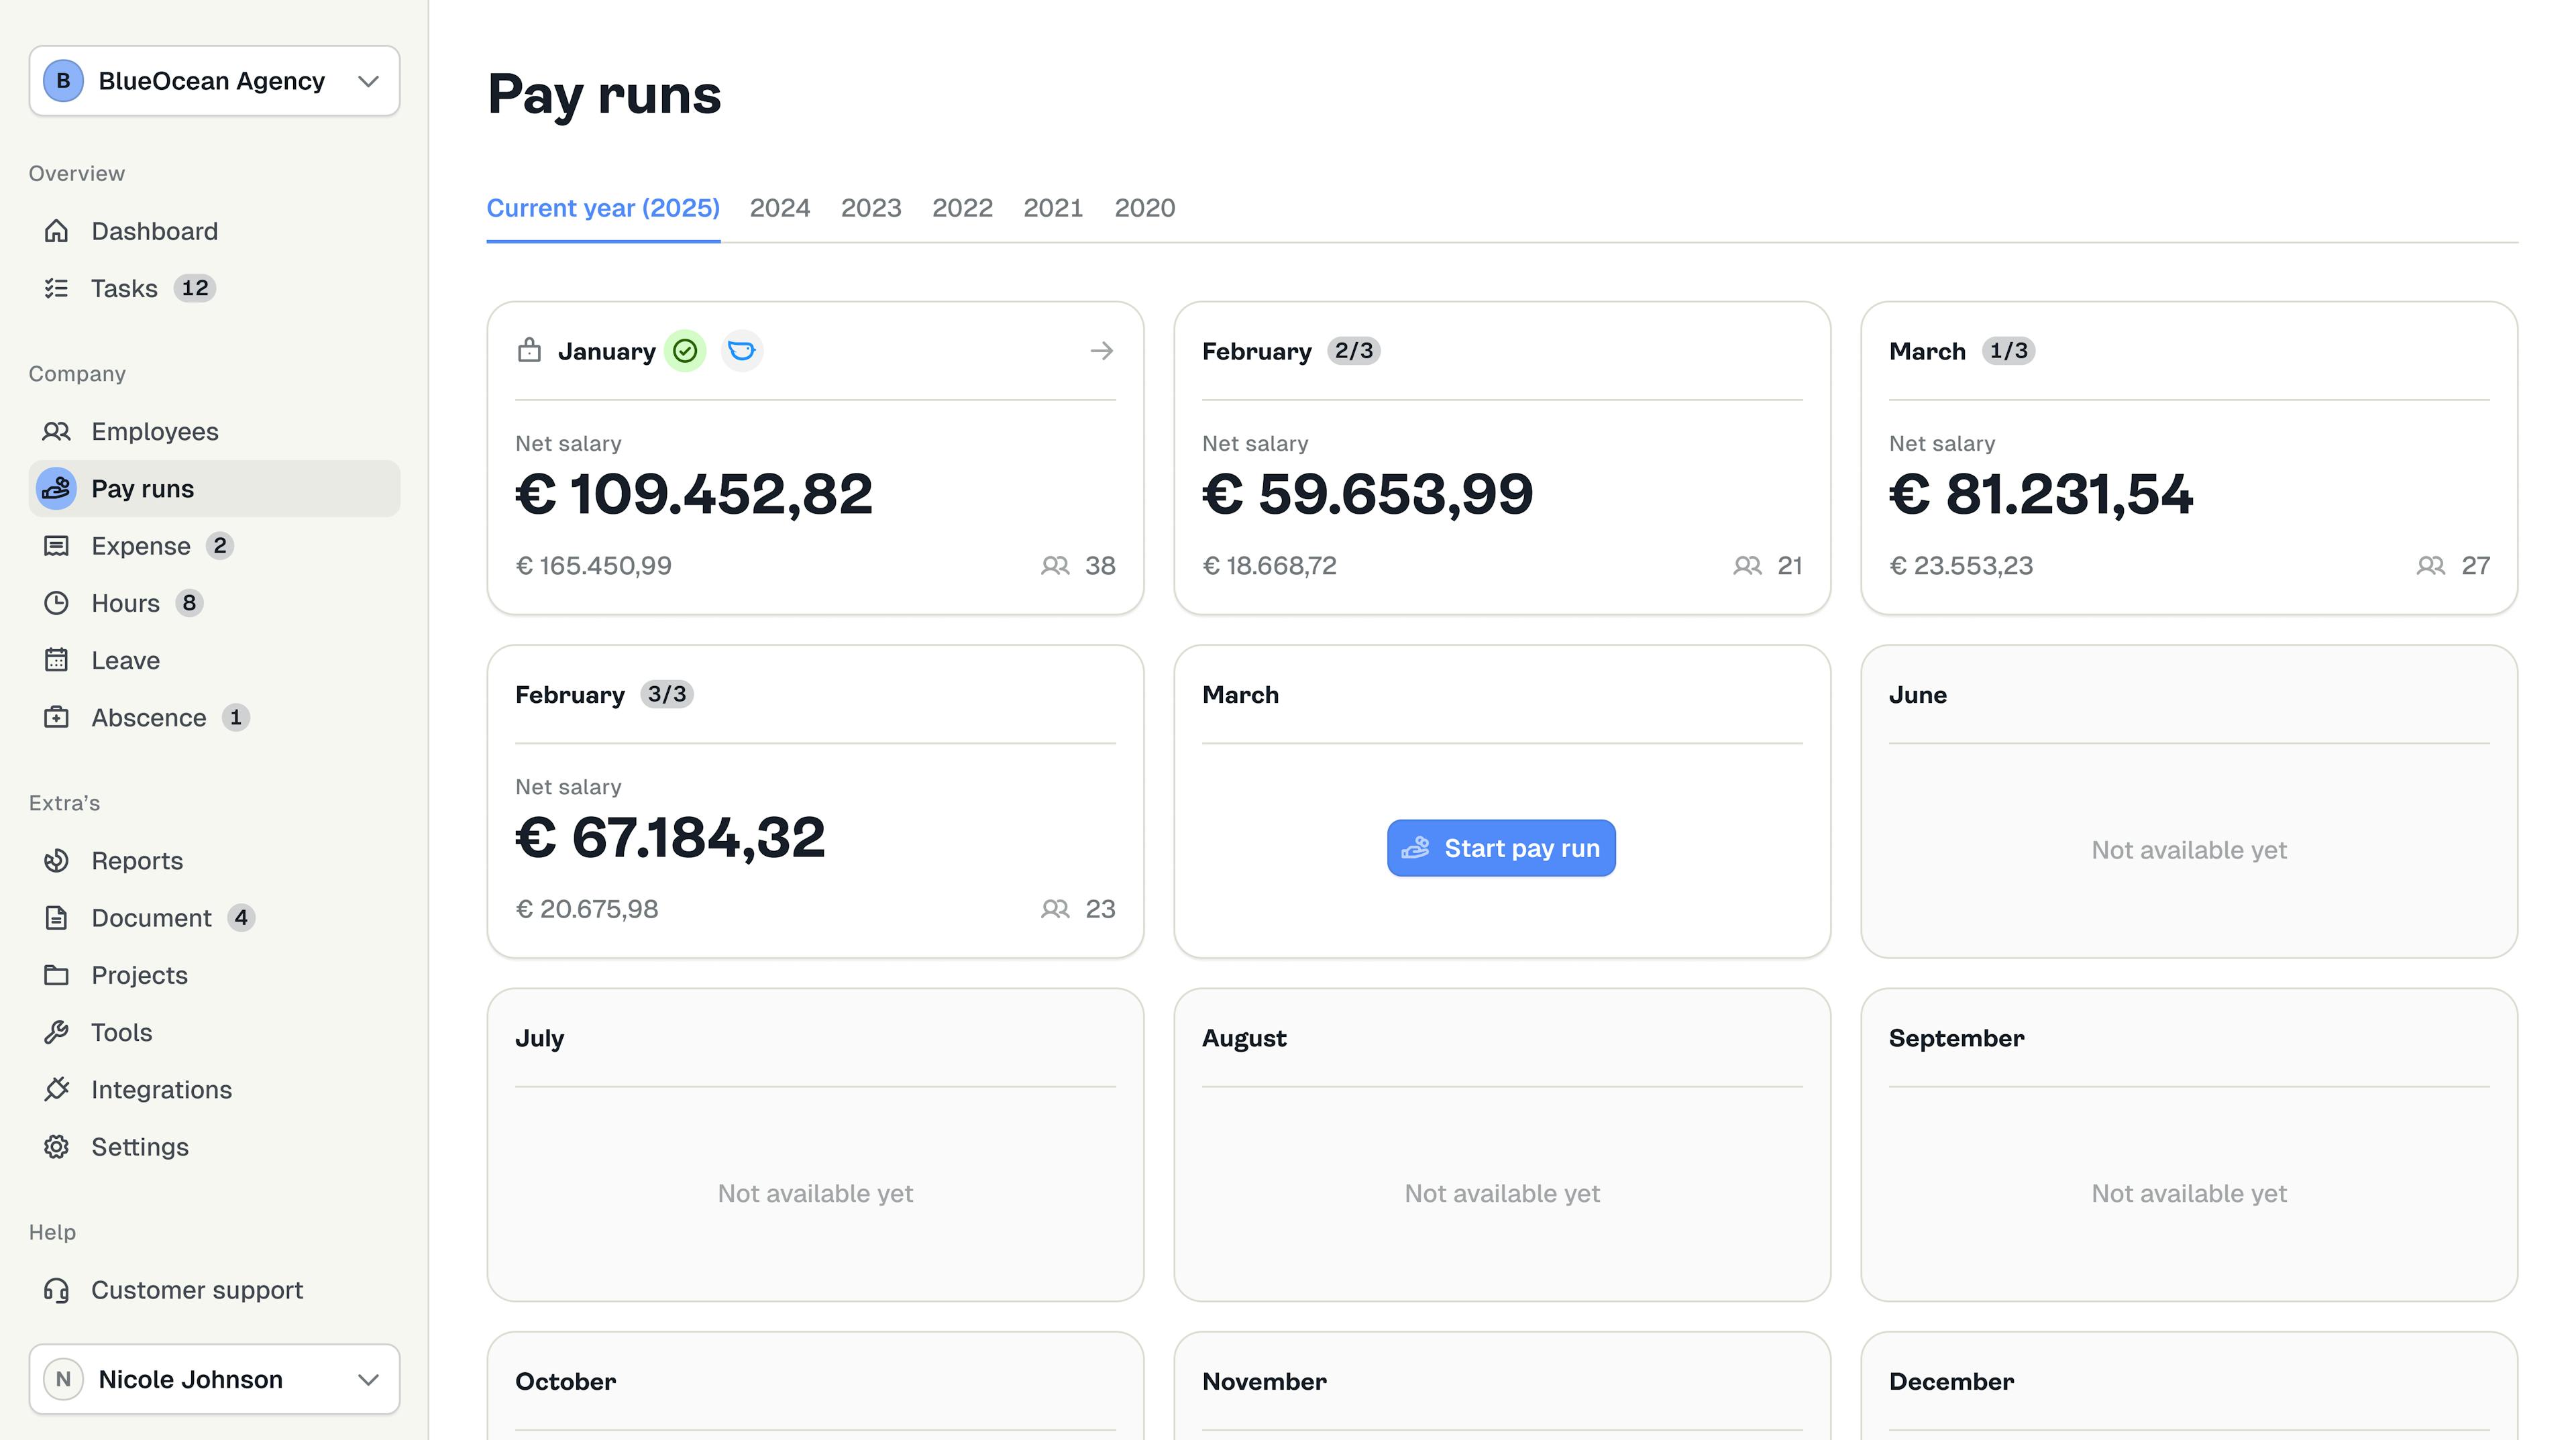2576x1440 pixels.
Task: Click the Customer support headset icon
Action: 57,1290
